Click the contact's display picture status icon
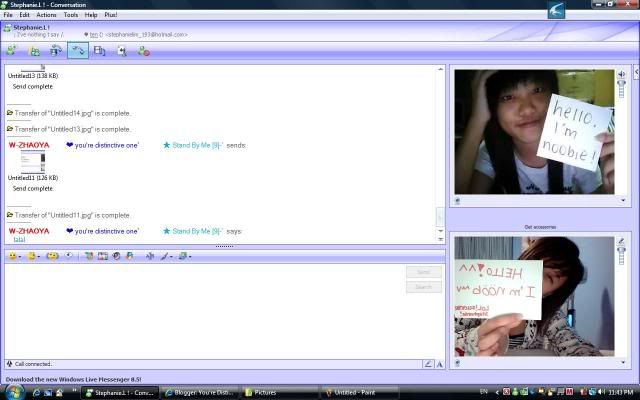Viewport: 640px width, 400px height. pyautogui.click(x=7, y=28)
